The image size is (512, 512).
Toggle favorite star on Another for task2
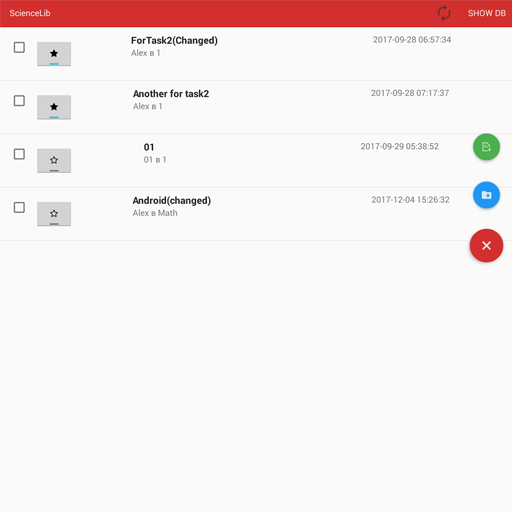point(54,107)
